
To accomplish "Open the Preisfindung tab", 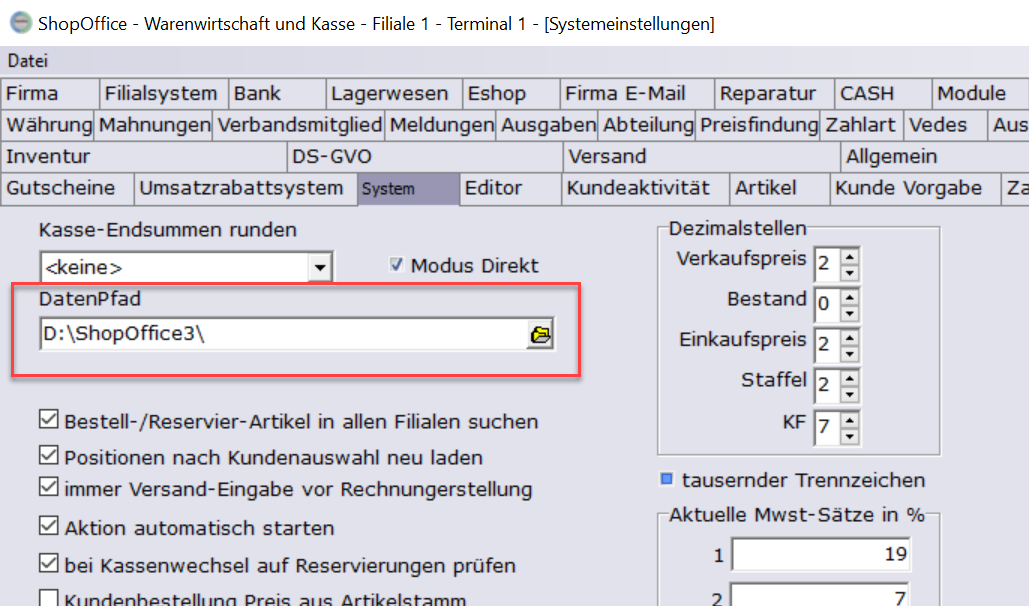I will [x=759, y=125].
